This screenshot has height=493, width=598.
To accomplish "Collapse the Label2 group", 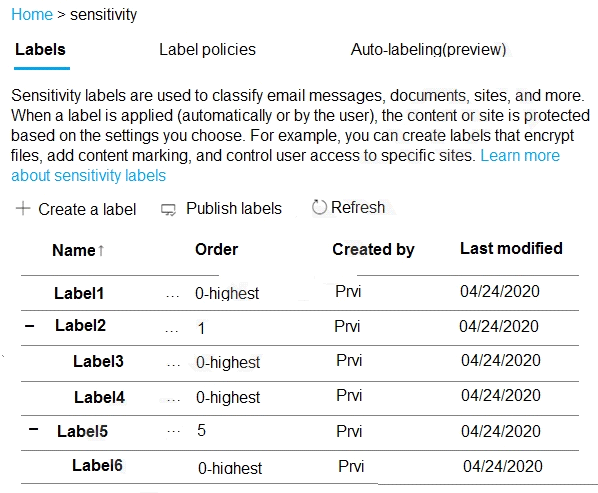I will pyautogui.click(x=29, y=326).
